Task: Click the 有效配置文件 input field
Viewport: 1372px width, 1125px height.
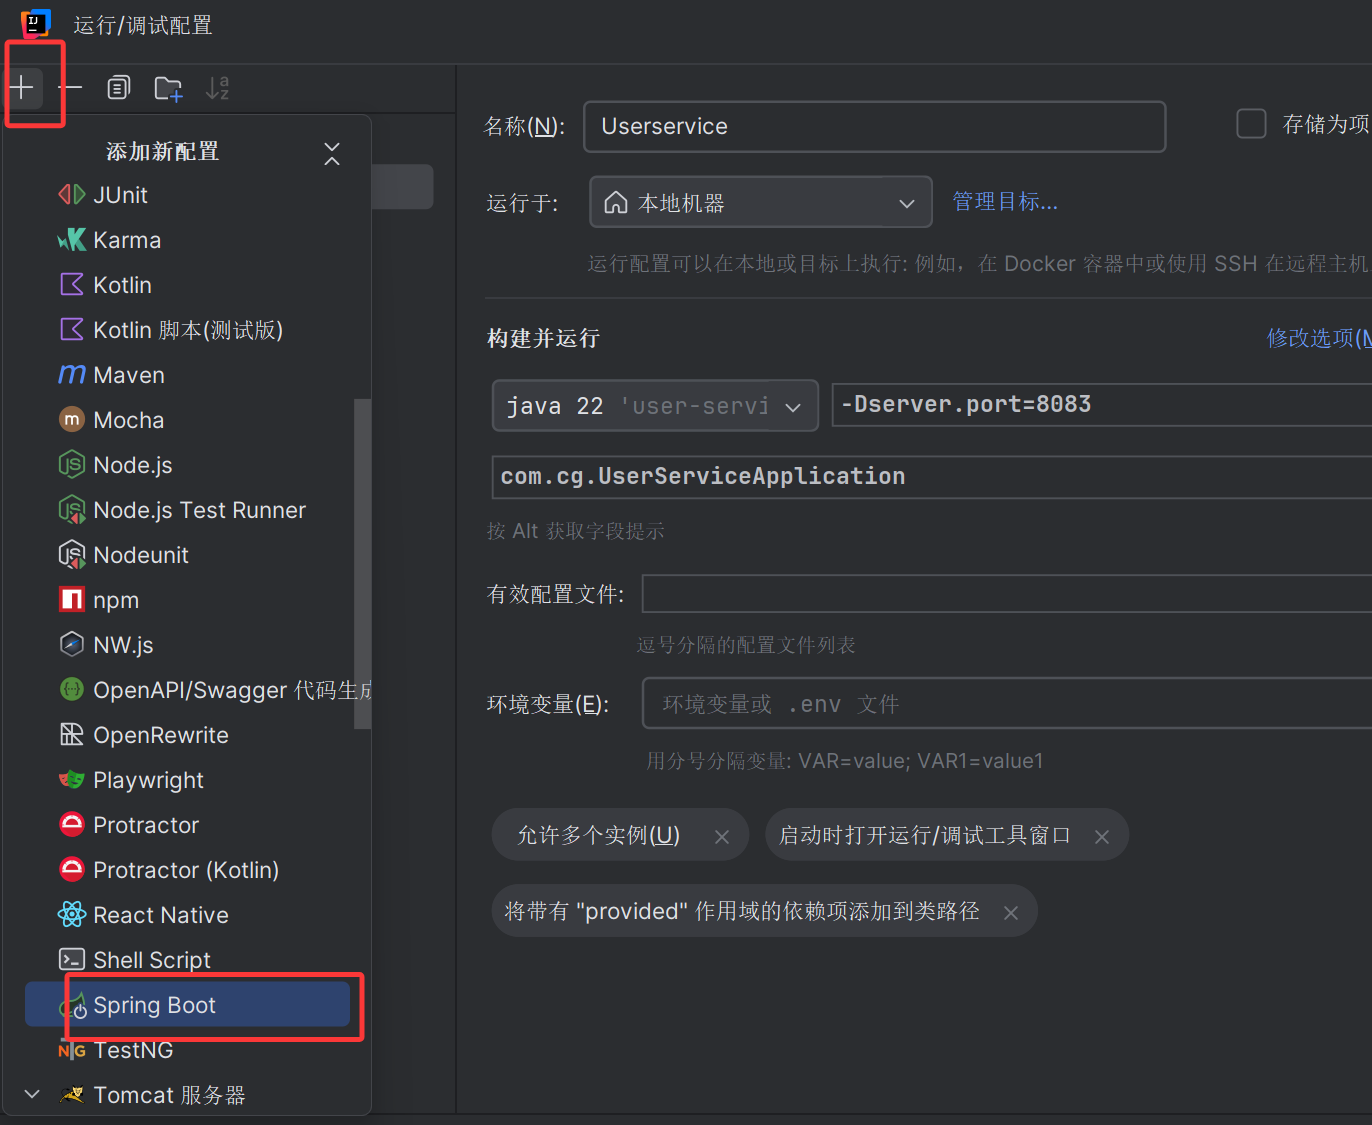Action: pos(1006,594)
